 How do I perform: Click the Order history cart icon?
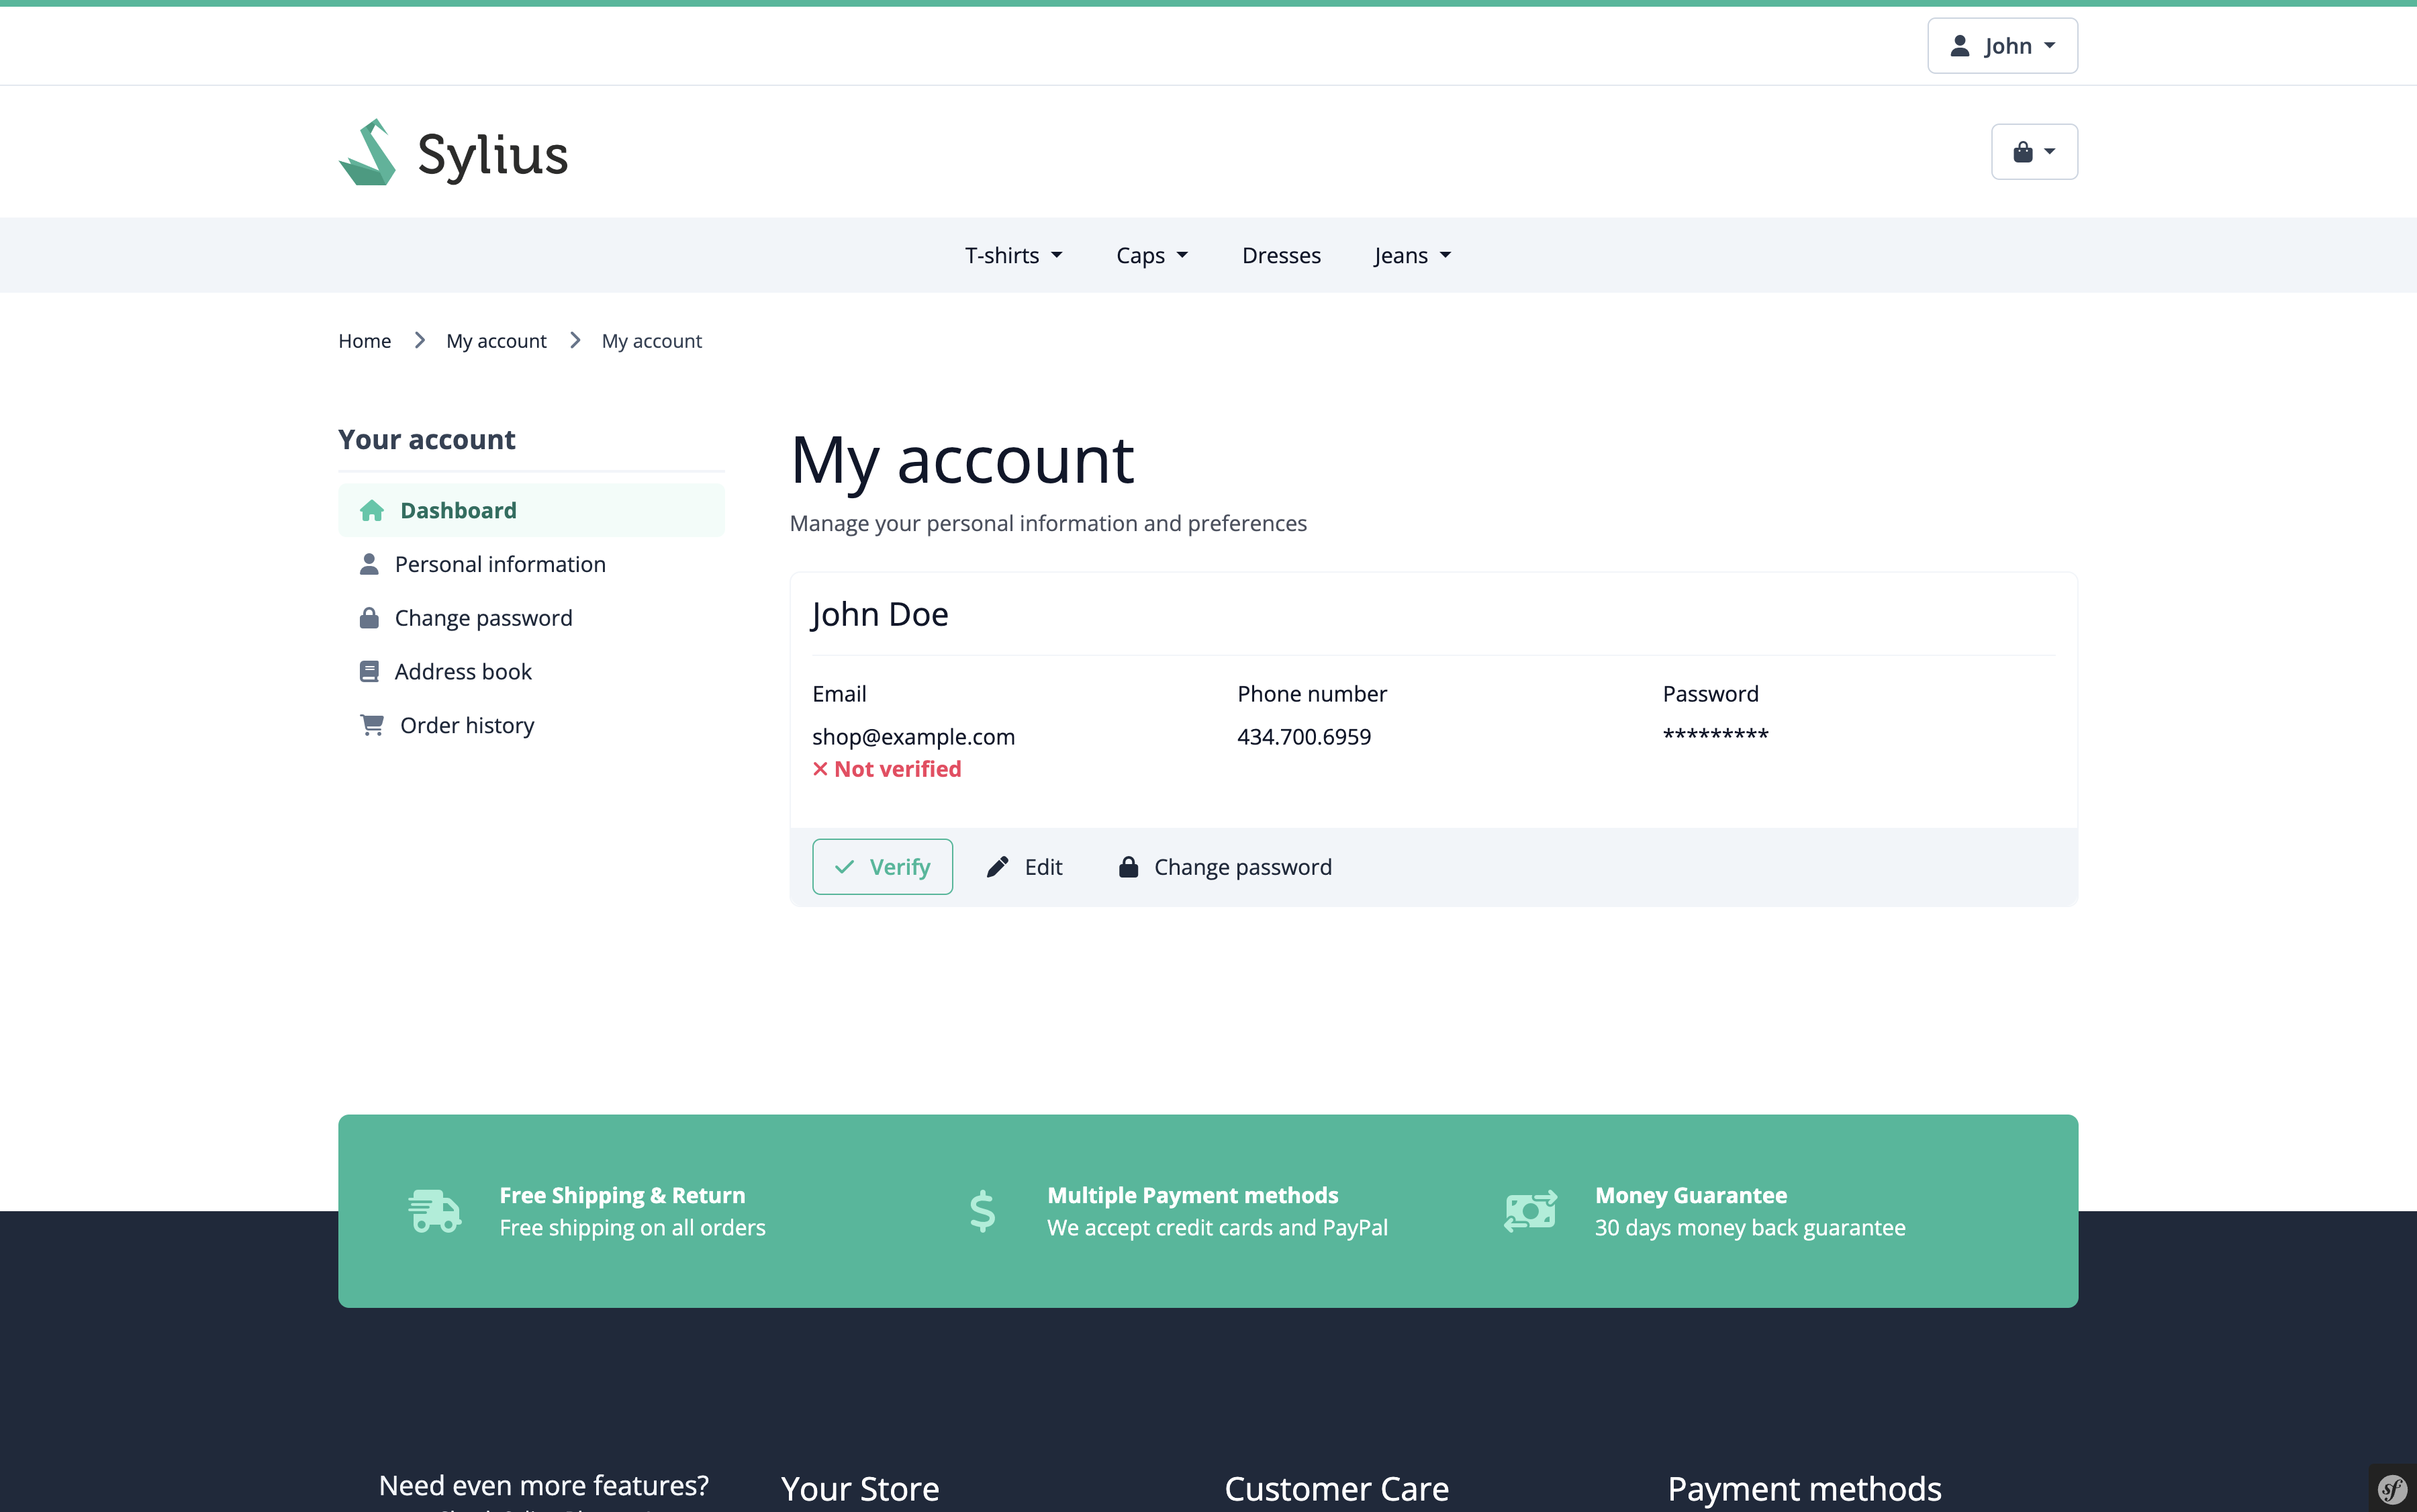pos(372,725)
